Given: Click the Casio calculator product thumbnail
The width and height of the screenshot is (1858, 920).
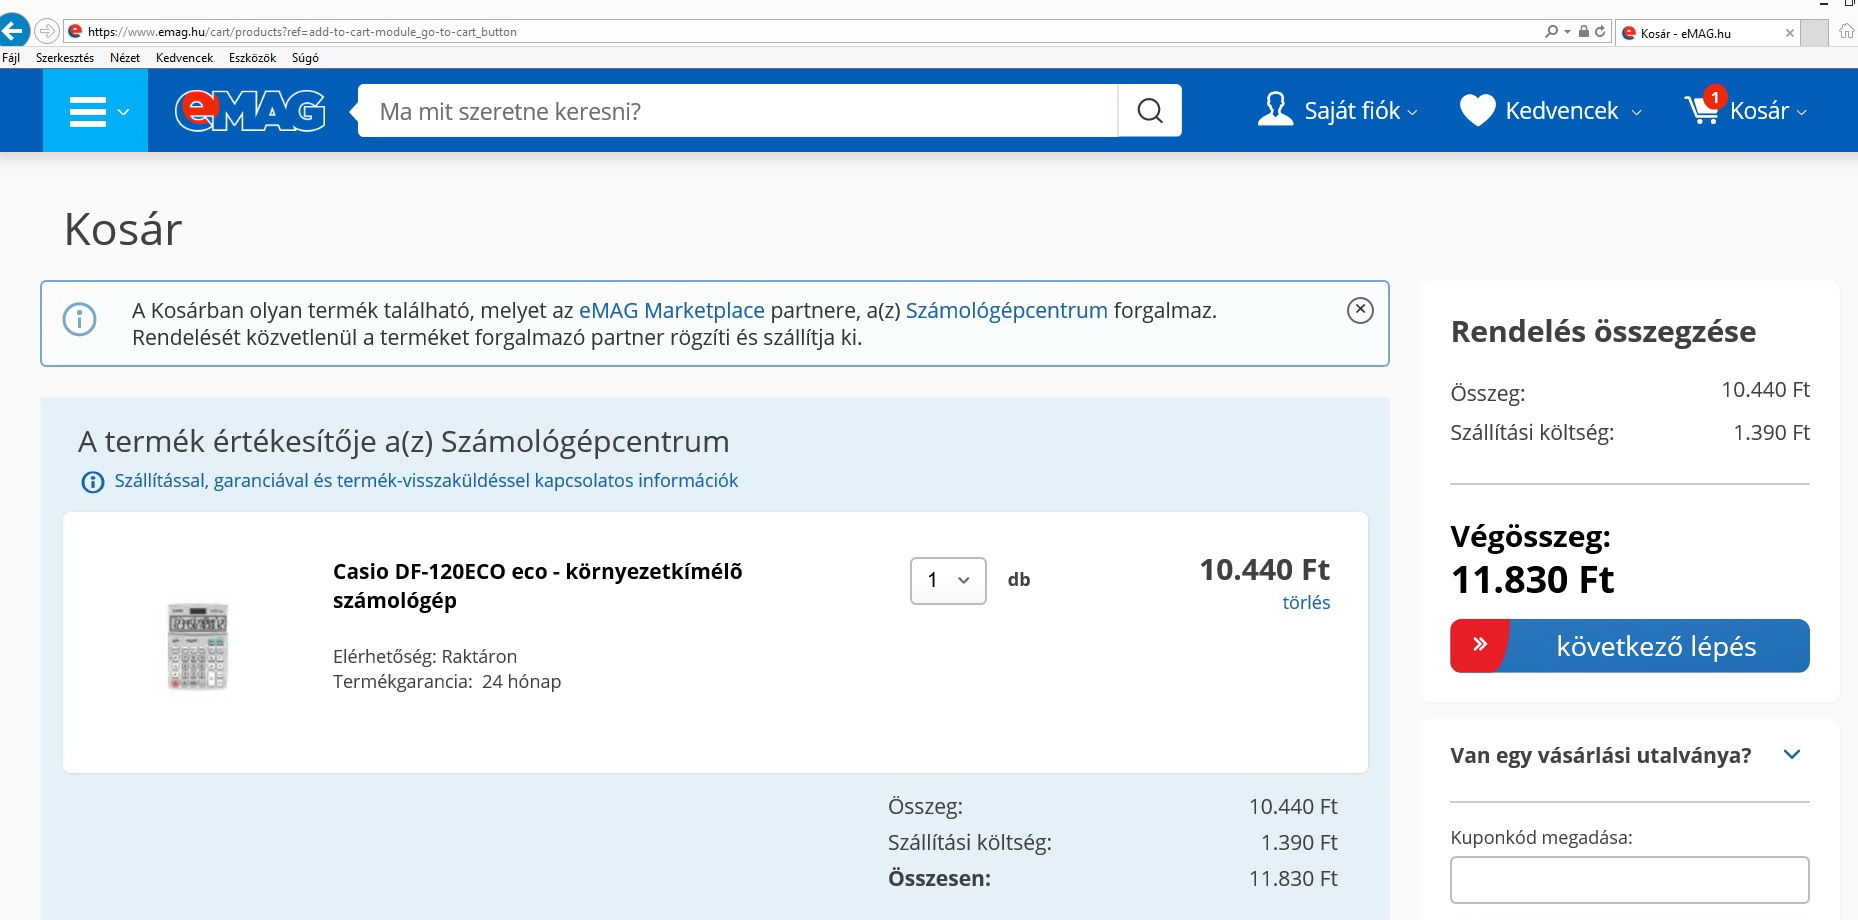Looking at the screenshot, I should click(198, 647).
